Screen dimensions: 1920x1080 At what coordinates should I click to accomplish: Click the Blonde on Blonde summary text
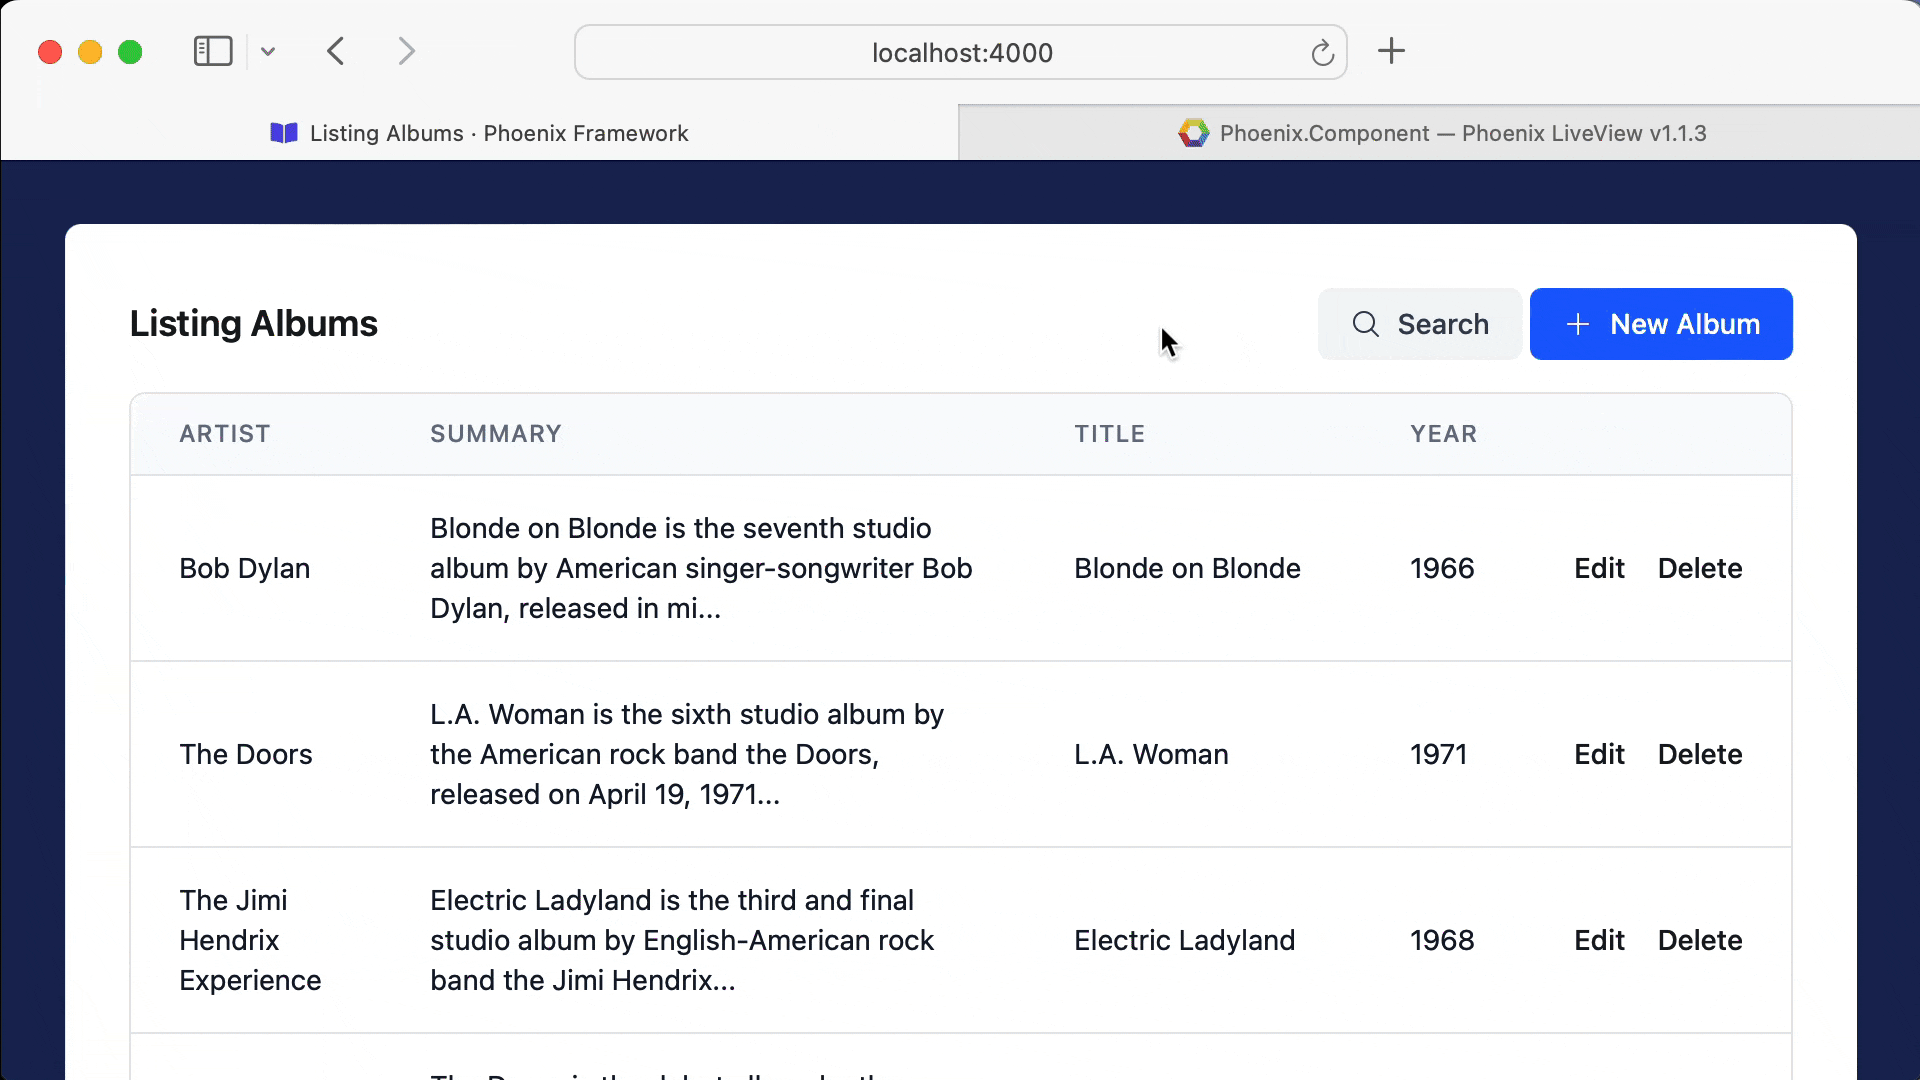(x=701, y=568)
